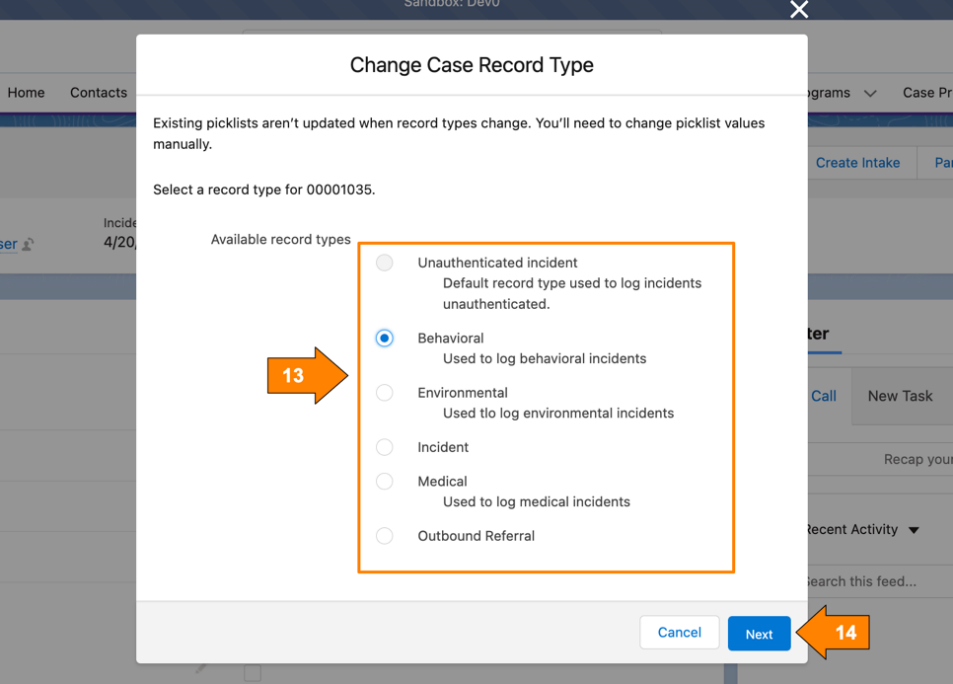Close the Change Case Record Type dialog
Screen dimensions: 953x684
tap(798, 10)
